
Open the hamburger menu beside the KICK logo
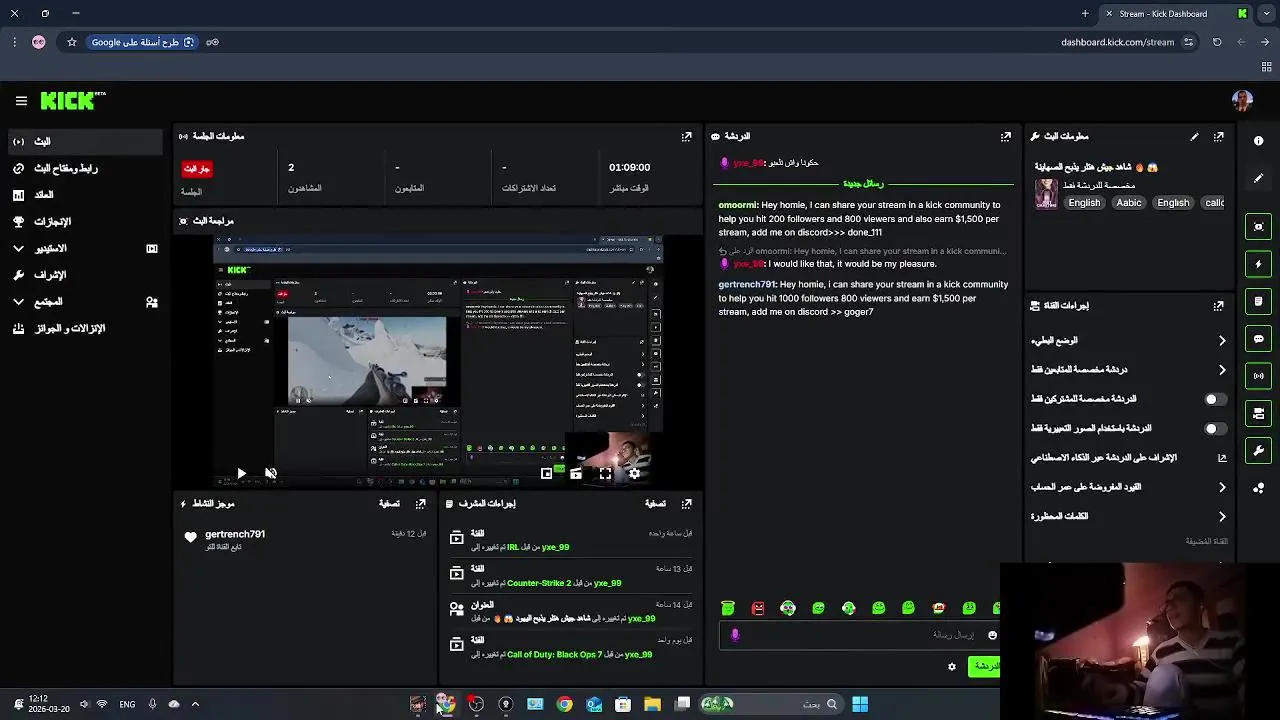pos(21,101)
